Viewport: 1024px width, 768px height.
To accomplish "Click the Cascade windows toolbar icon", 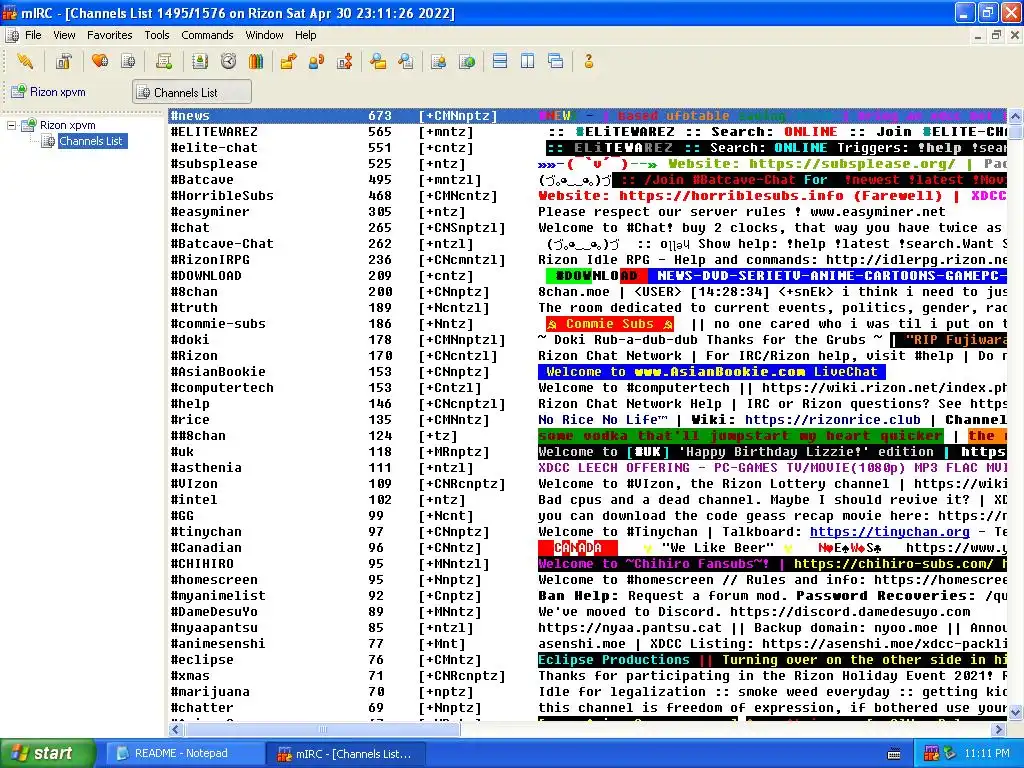I will click(x=556, y=61).
